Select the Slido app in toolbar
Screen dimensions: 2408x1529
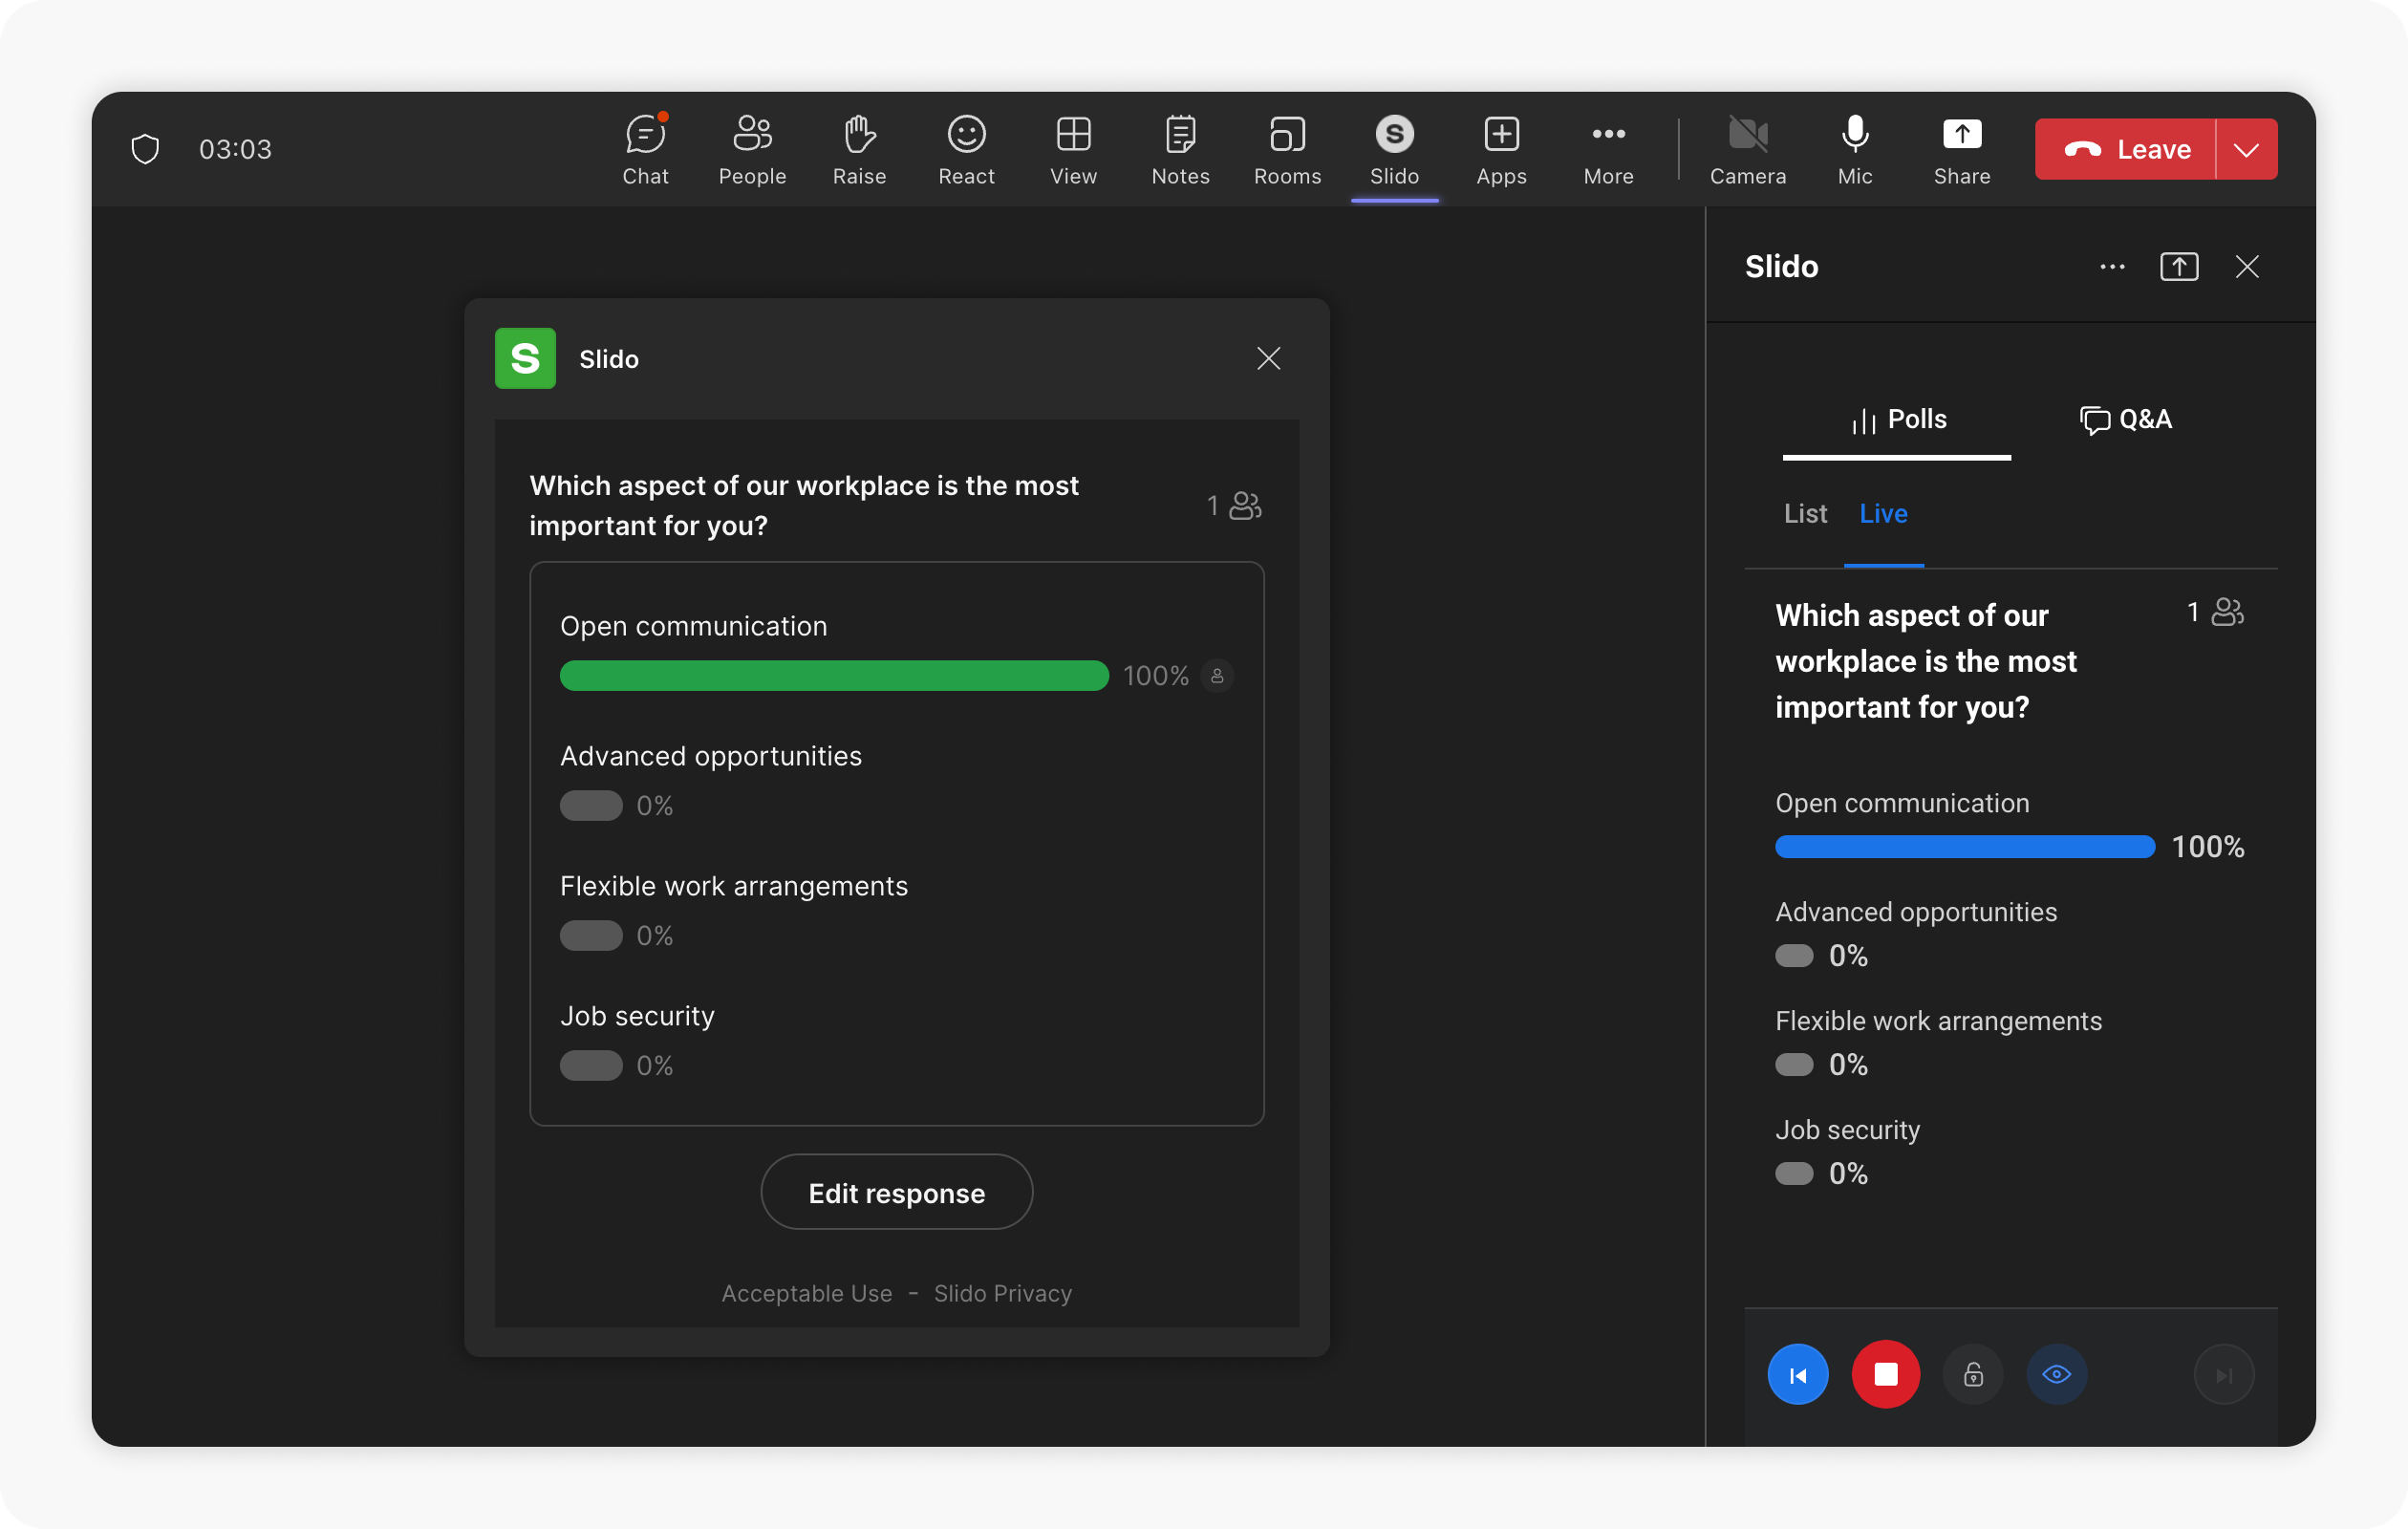point(1394,150)
